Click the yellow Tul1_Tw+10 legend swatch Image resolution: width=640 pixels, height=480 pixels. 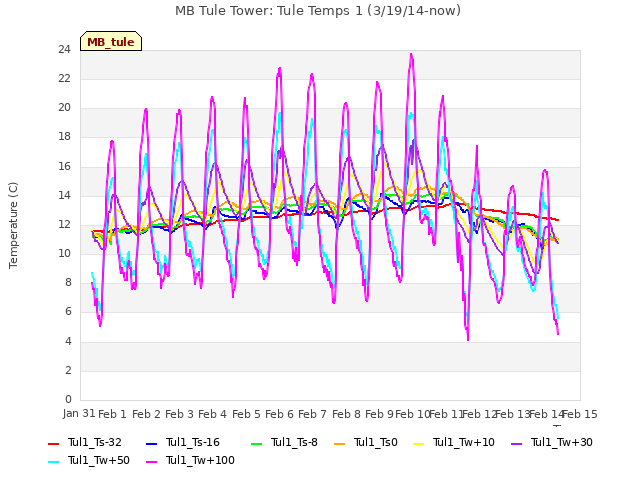point(418,443)
